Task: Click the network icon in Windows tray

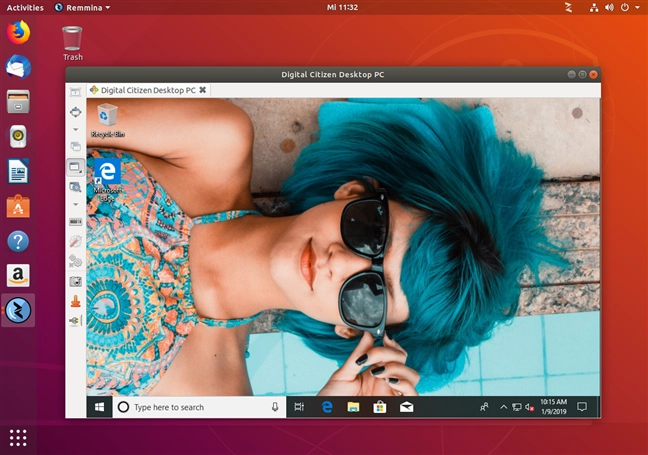Action: click(517, 407)
